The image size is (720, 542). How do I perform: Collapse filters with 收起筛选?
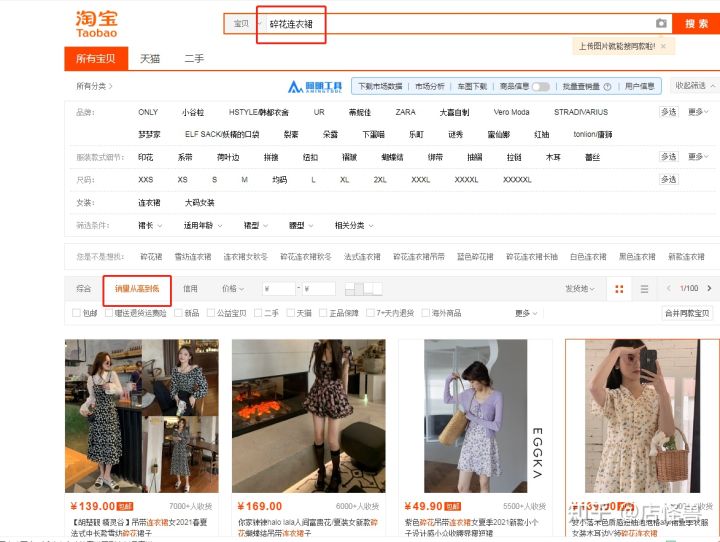click(694, 86)
